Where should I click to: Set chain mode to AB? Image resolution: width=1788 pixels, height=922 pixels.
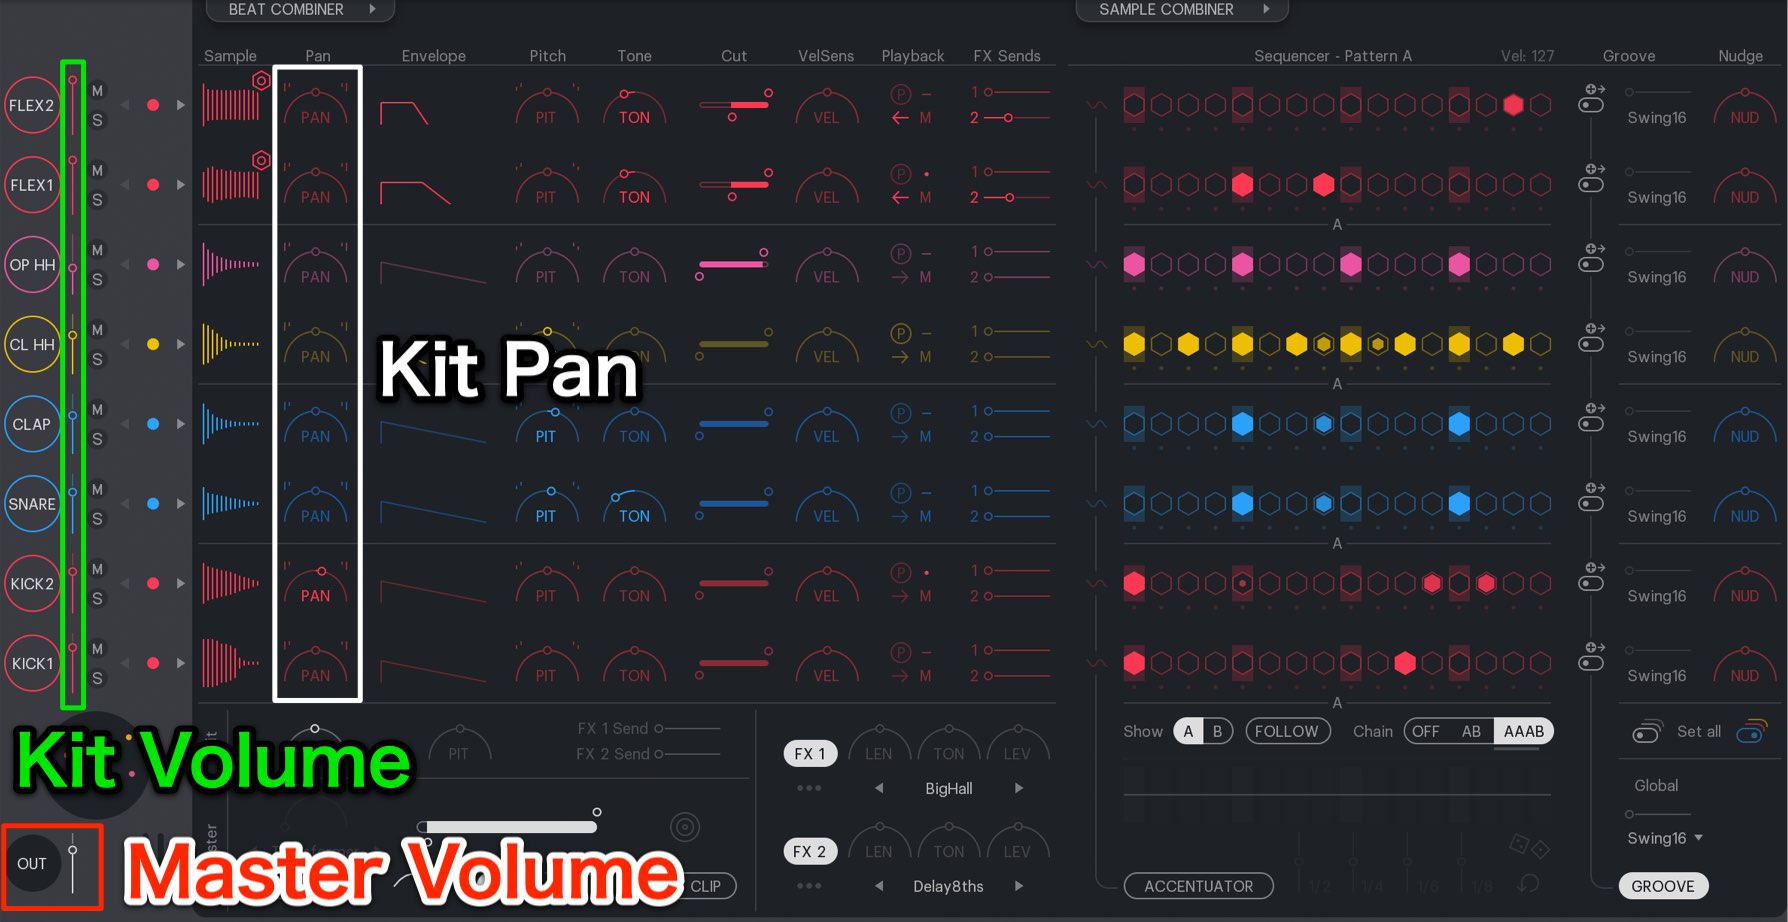tap(1471, 731)
